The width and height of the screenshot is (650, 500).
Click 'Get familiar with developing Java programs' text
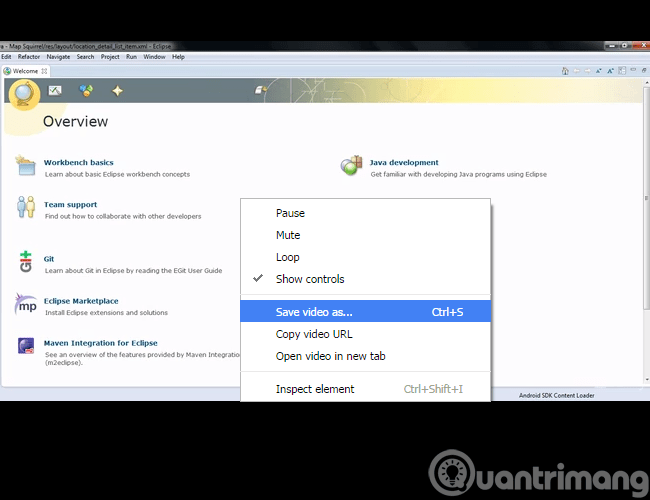[x=458, y=175]
